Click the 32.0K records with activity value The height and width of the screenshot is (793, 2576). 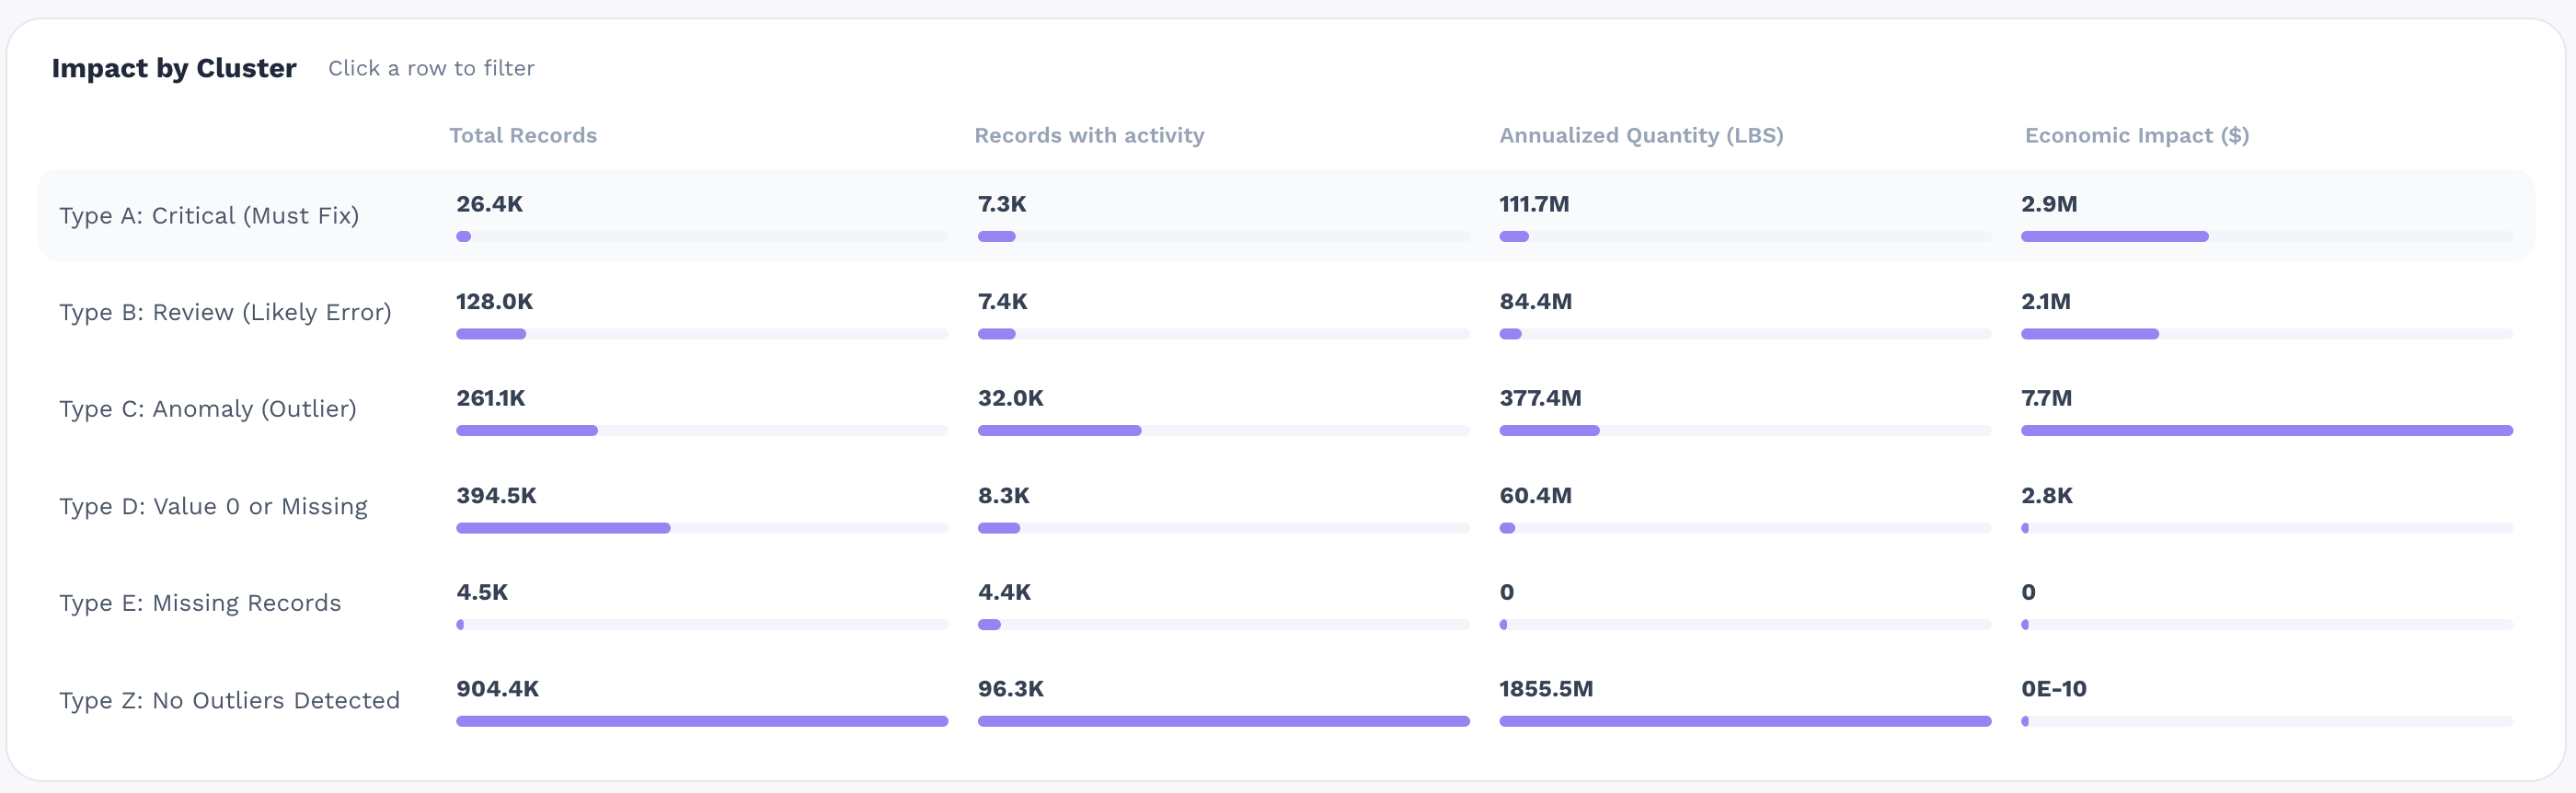pos(1010,398)
